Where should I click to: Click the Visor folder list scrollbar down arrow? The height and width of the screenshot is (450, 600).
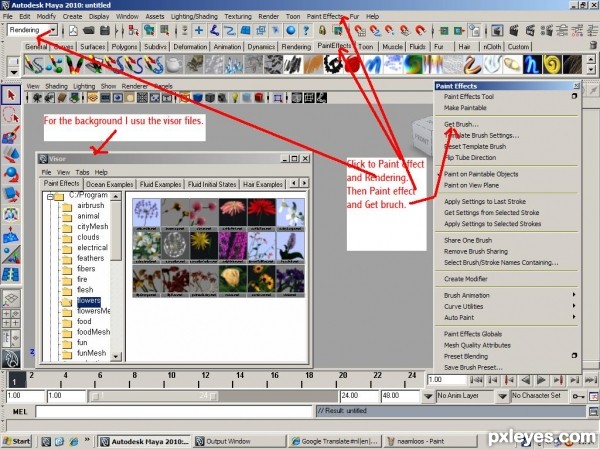116,357
